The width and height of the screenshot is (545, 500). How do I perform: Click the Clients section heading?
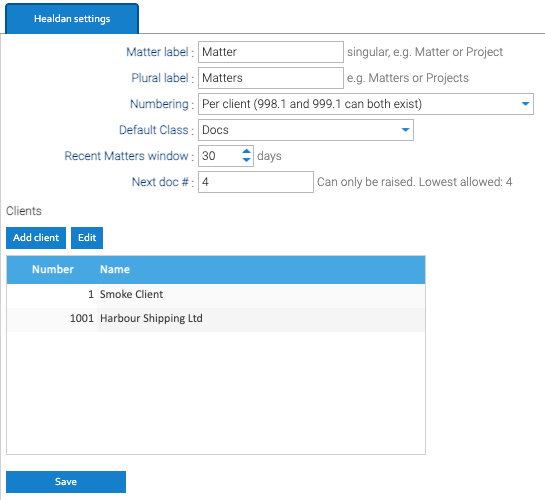(24, 211)
